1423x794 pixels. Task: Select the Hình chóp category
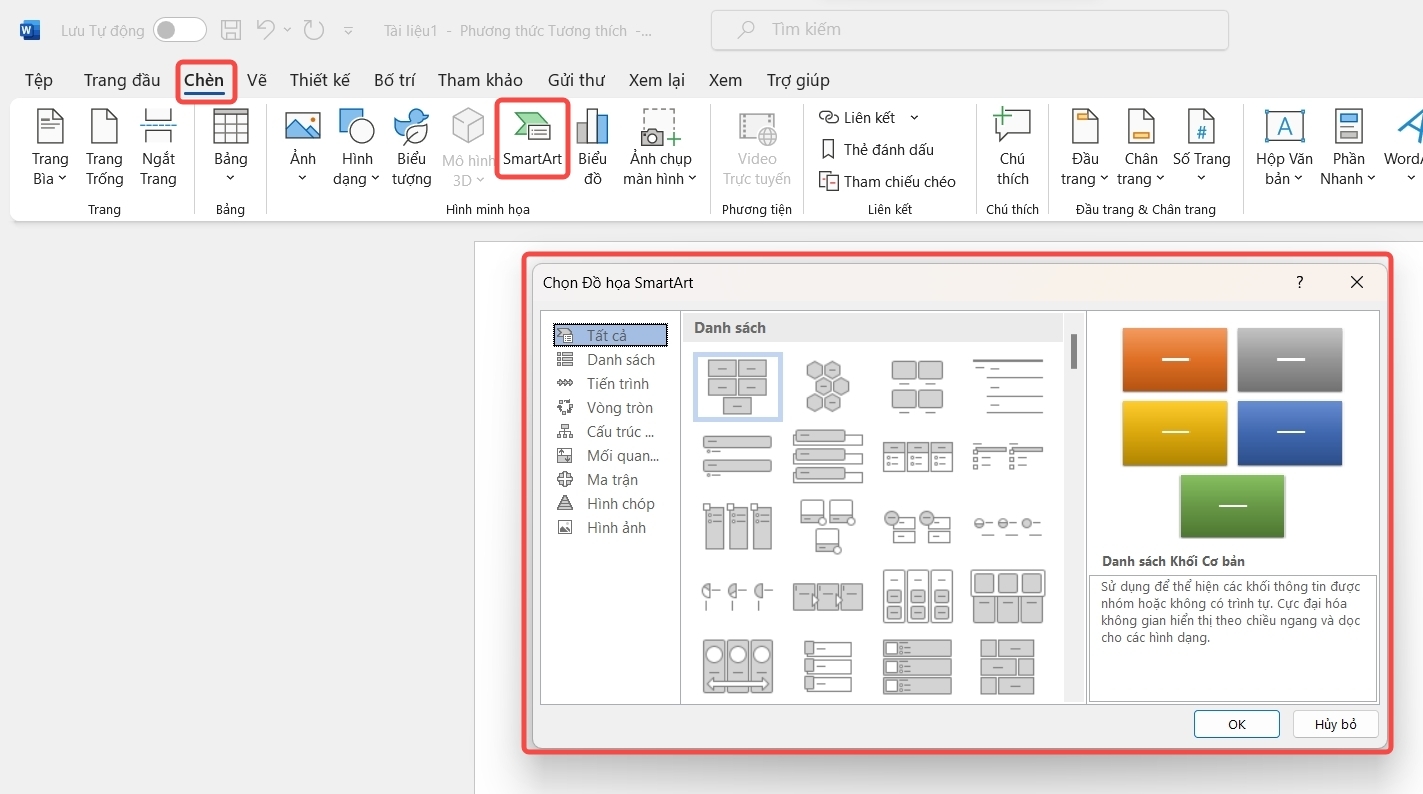coord(611,504)
